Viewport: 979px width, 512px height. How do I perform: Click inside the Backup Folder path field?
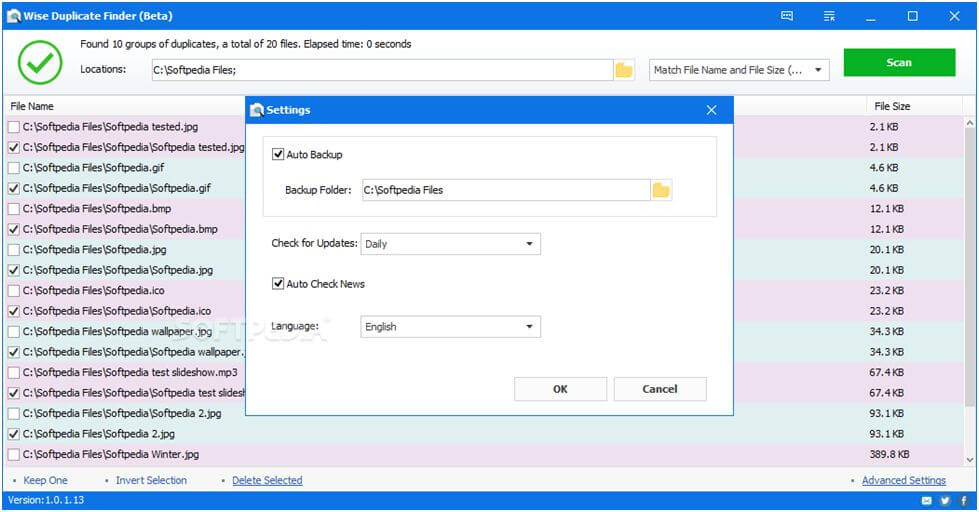[504, 190]
